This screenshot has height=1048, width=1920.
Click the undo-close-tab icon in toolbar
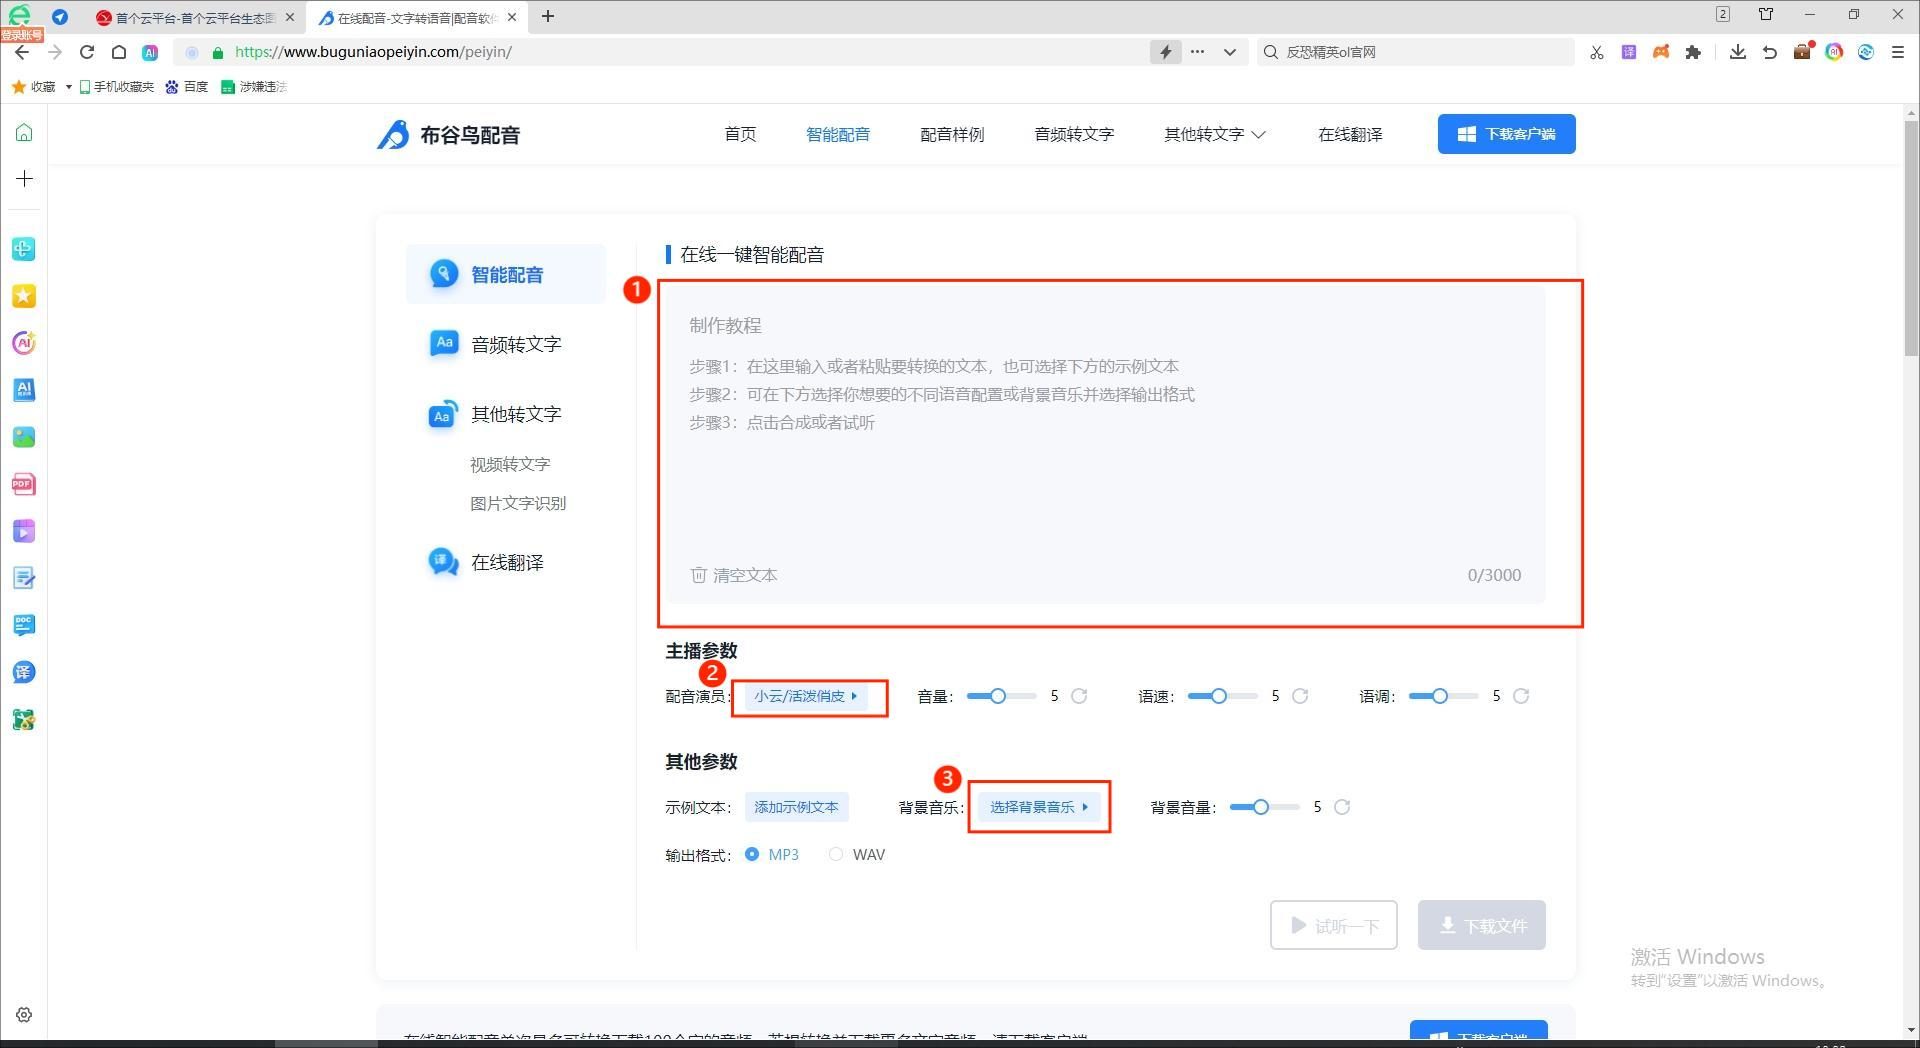(x=1770, y=52)
